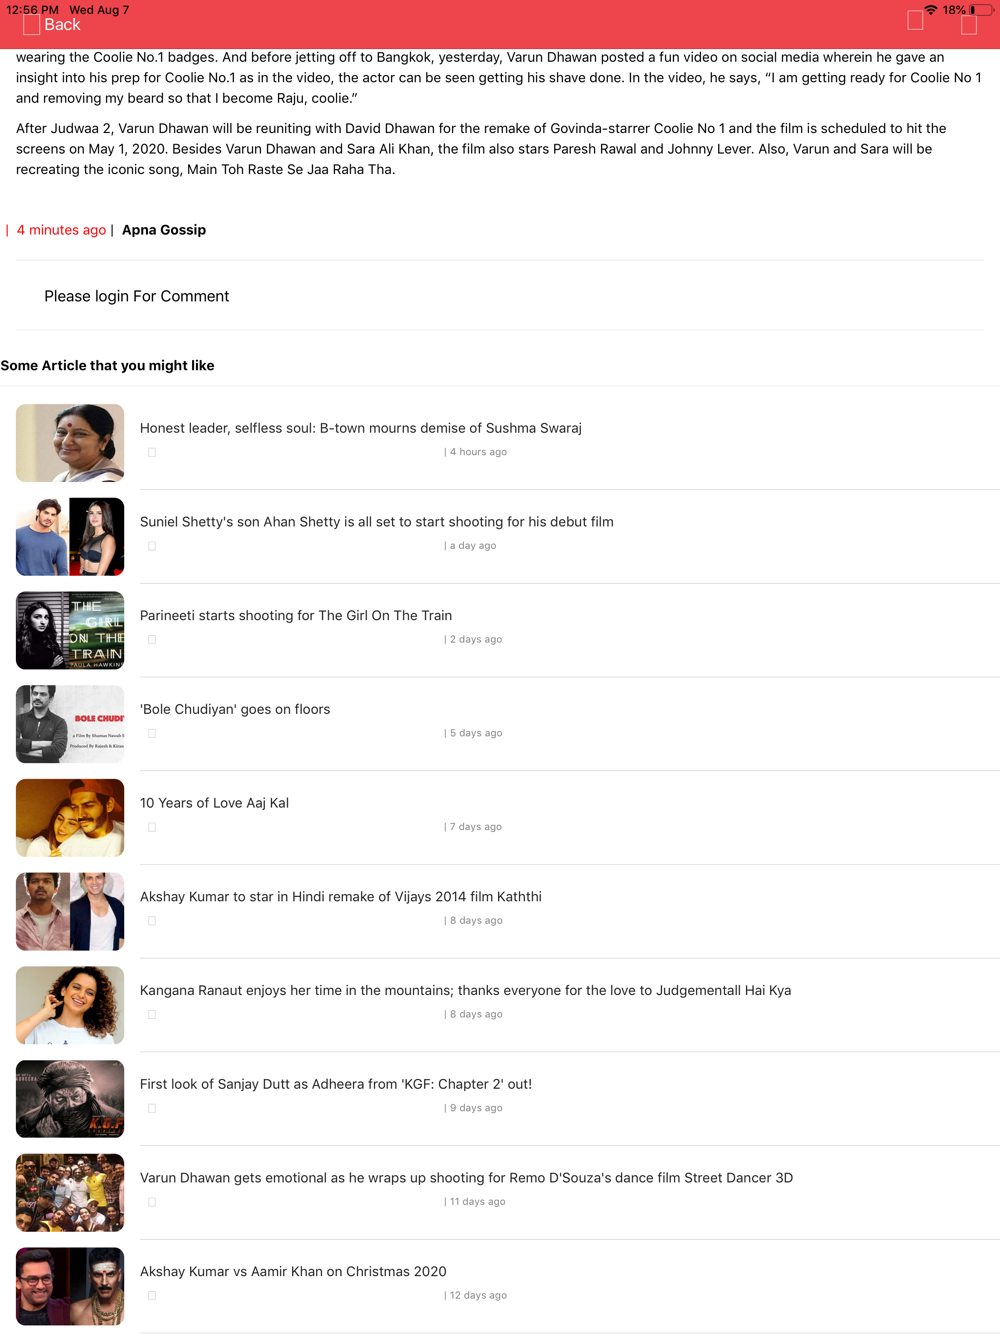
Task: Tap the Back arrow icon in header
Action: coord(32,25)
